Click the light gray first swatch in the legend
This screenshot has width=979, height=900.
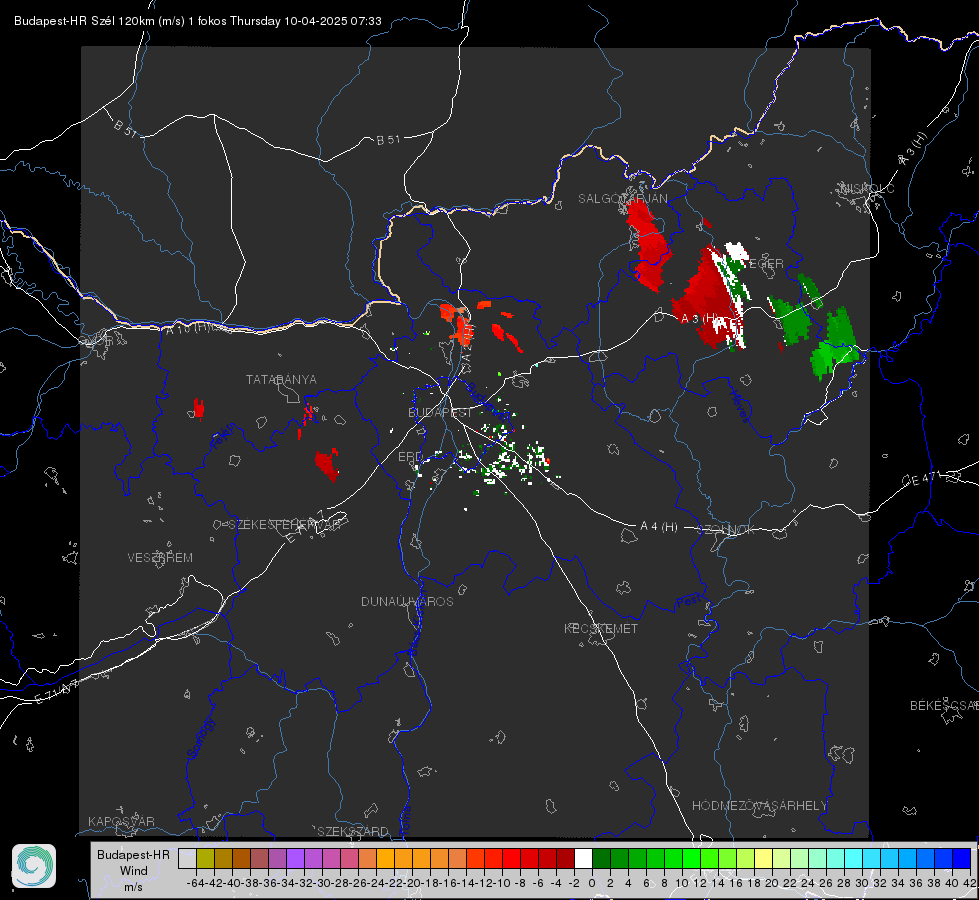[x=187, y=858]
